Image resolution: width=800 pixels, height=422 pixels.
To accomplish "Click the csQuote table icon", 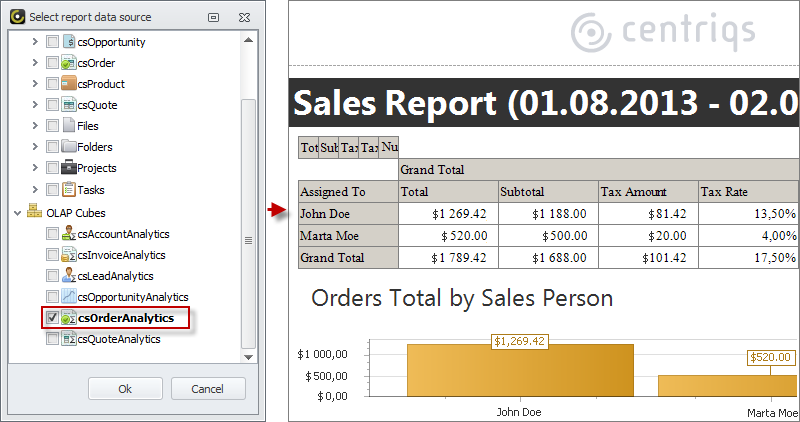I will (x=68, y=105).
